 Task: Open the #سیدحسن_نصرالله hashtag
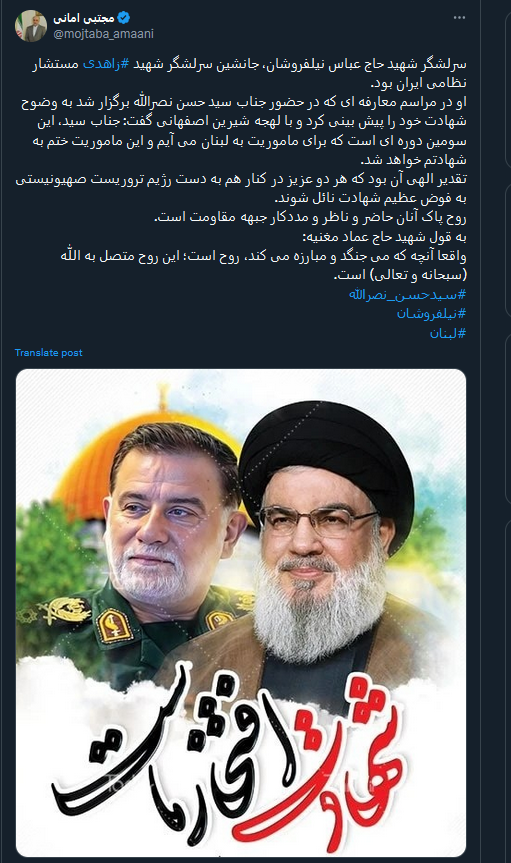(x=407, y=294)
